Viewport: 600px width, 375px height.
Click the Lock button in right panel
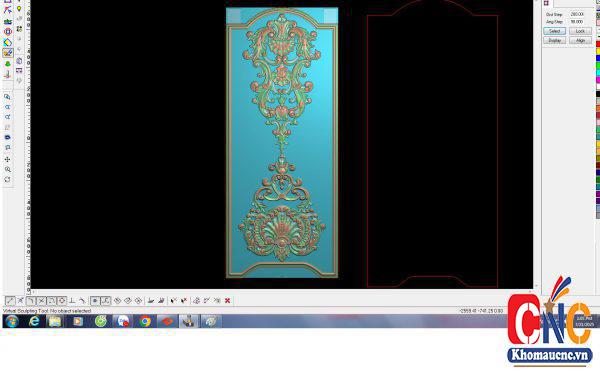[x=580, y=31]
